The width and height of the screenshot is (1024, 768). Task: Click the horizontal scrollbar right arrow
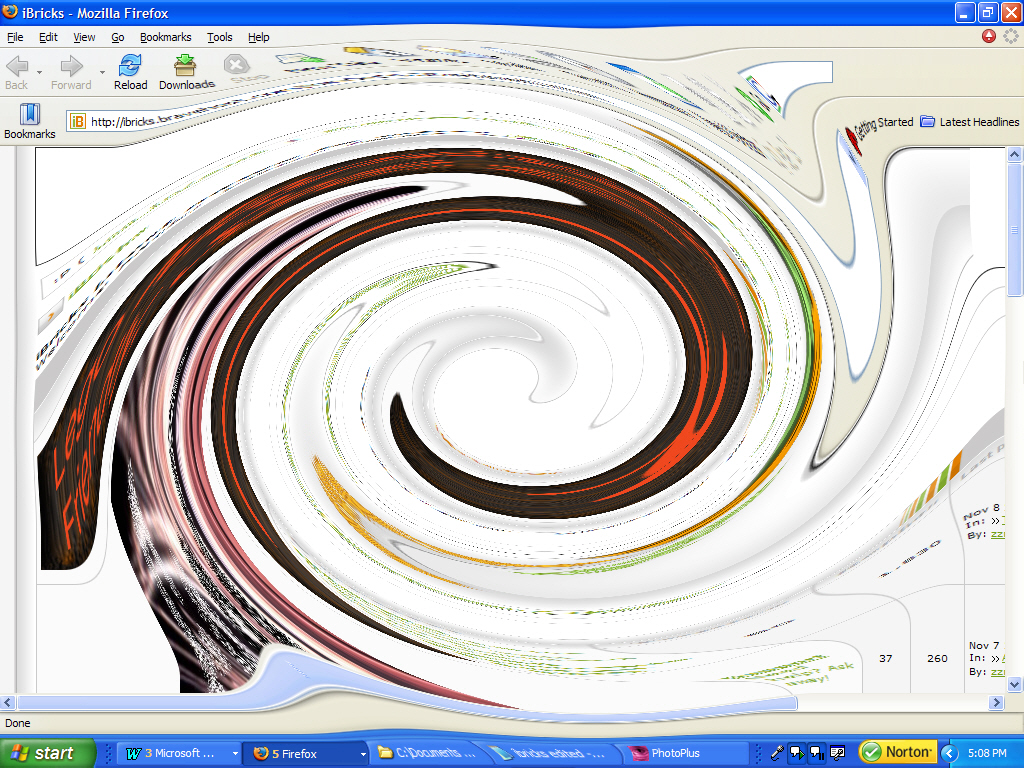996,703
